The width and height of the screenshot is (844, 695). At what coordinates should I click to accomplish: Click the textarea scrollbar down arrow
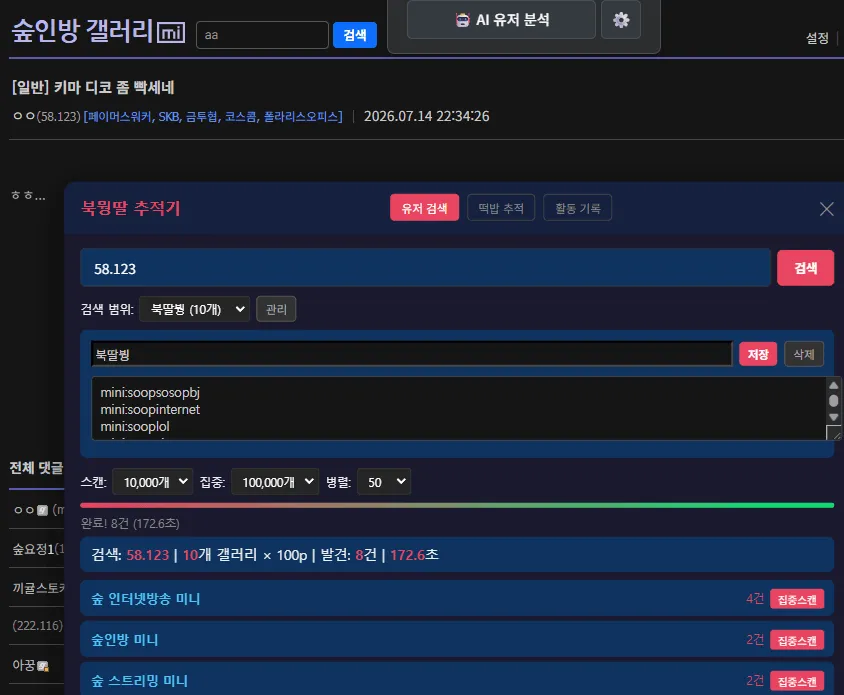pos(833,417)
